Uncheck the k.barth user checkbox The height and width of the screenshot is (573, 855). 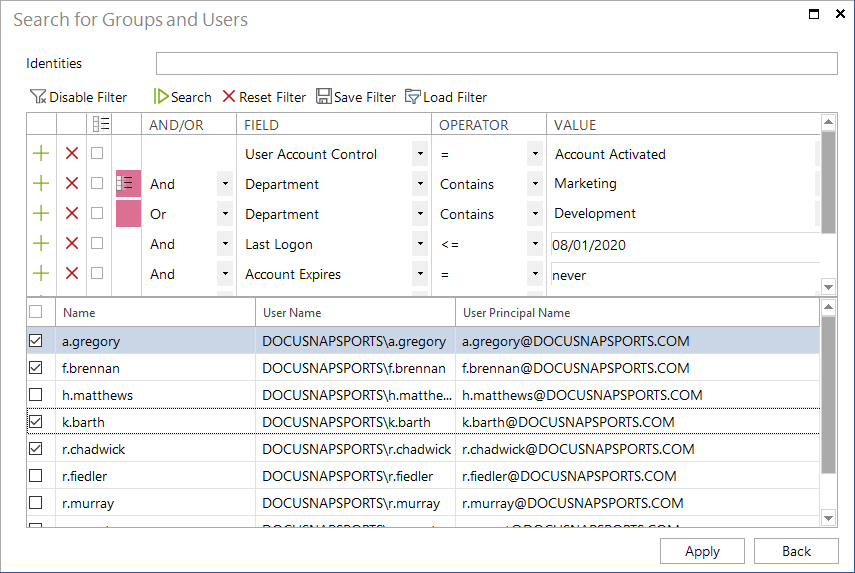point(35,422)
